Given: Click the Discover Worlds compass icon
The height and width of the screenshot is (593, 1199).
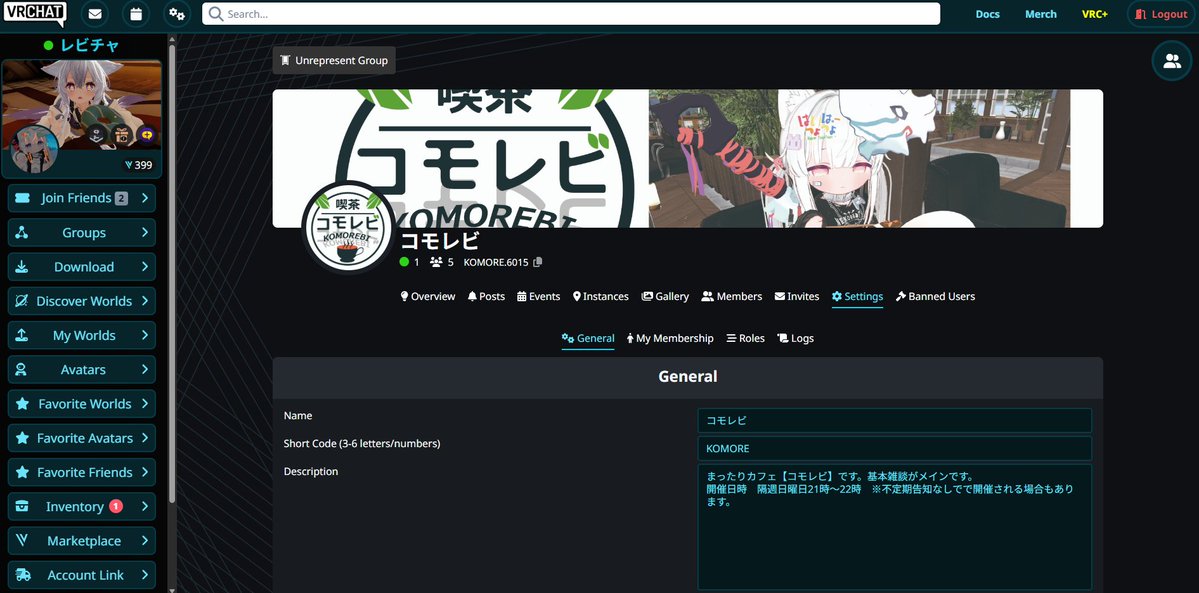Looking at the screenshot, I should [21, 301].
